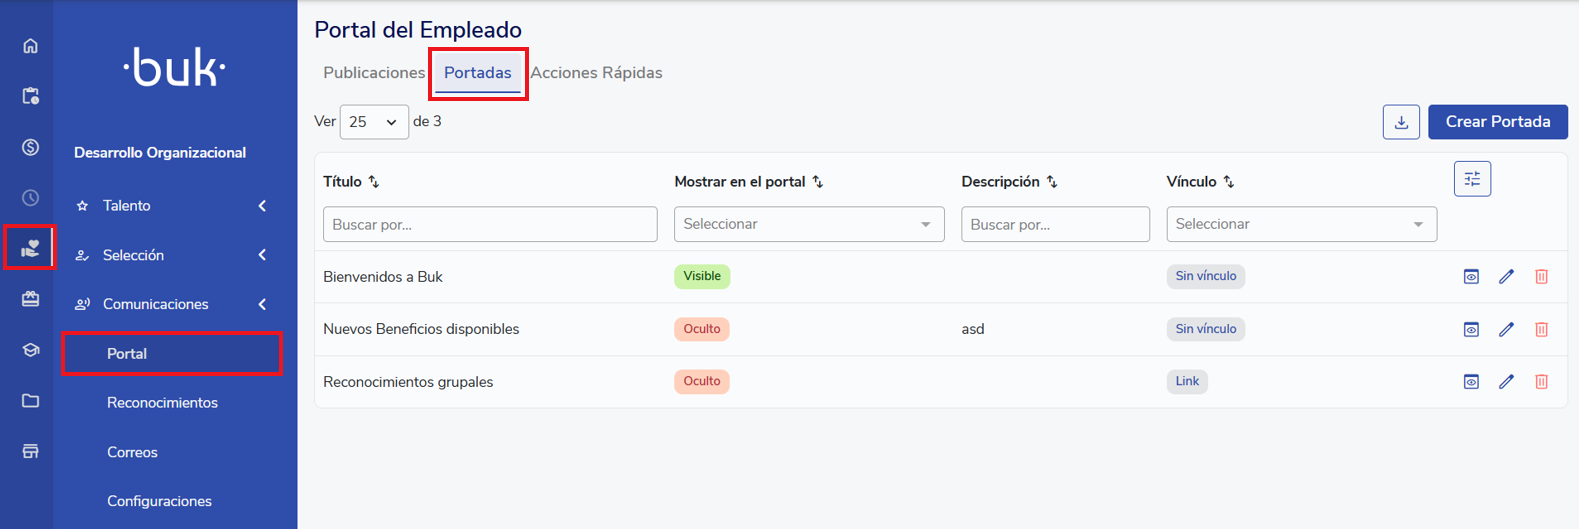Open the dollar sign payroll icon

click(30, 147)
